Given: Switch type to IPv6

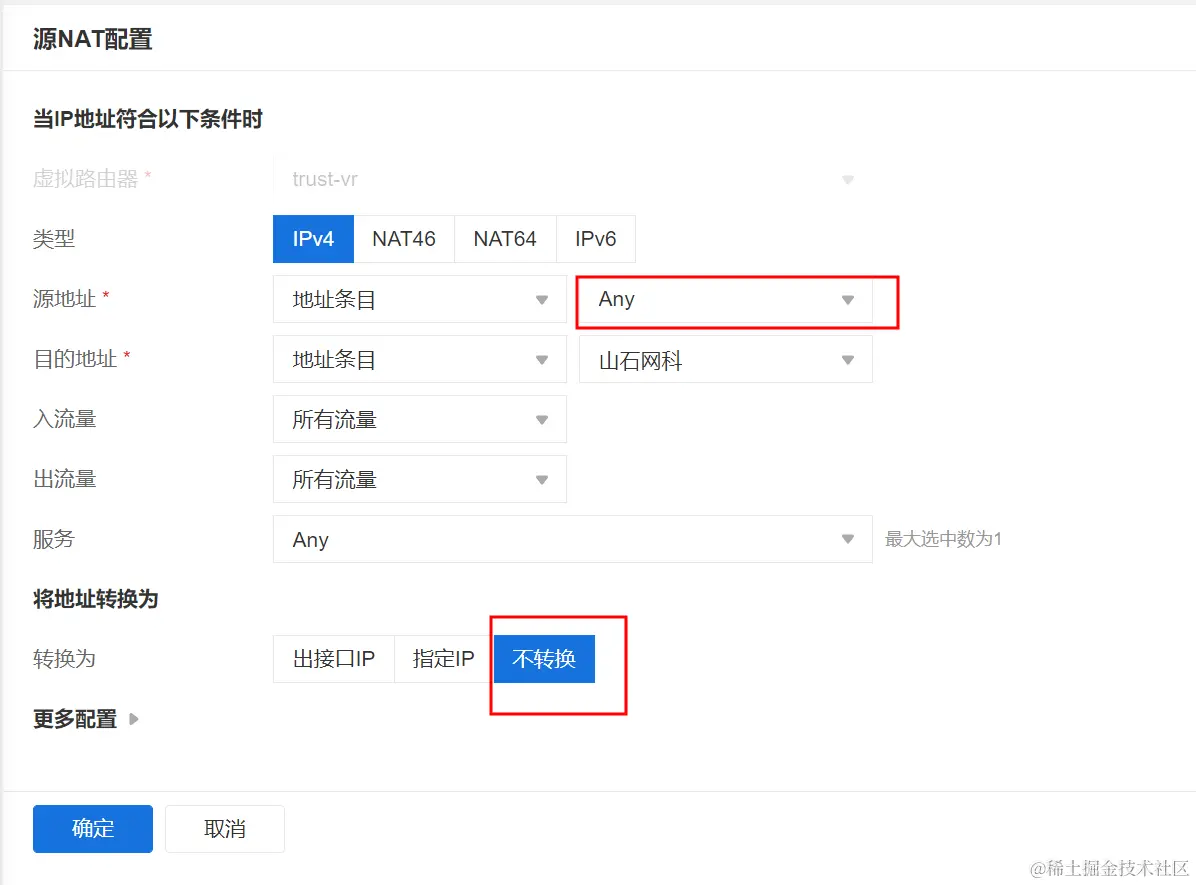Looking at the screenshot, I should click(596, 239).
